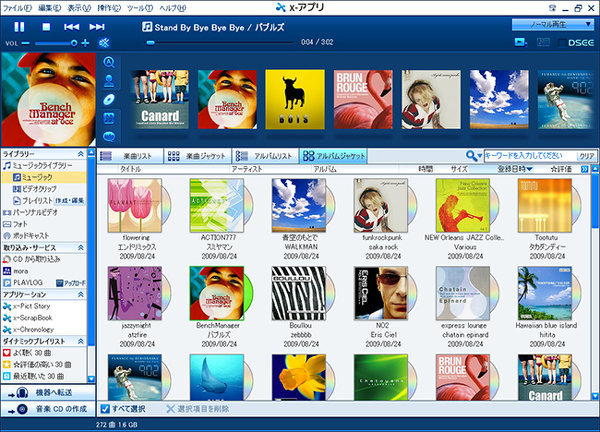
Task: Switch to the 楽曲リスト tab
Action: (x=130, y=156)
